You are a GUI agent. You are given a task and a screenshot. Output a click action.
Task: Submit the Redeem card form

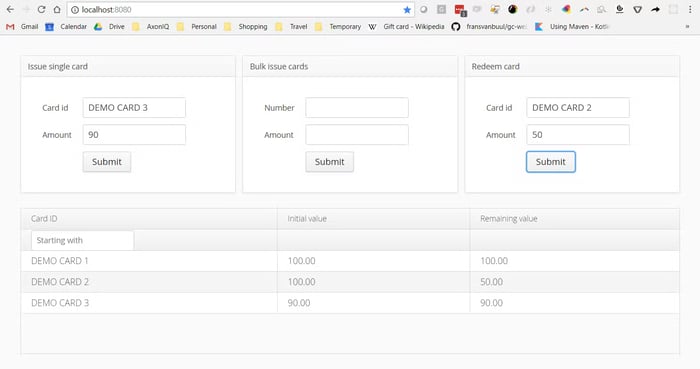coord(551,162)
